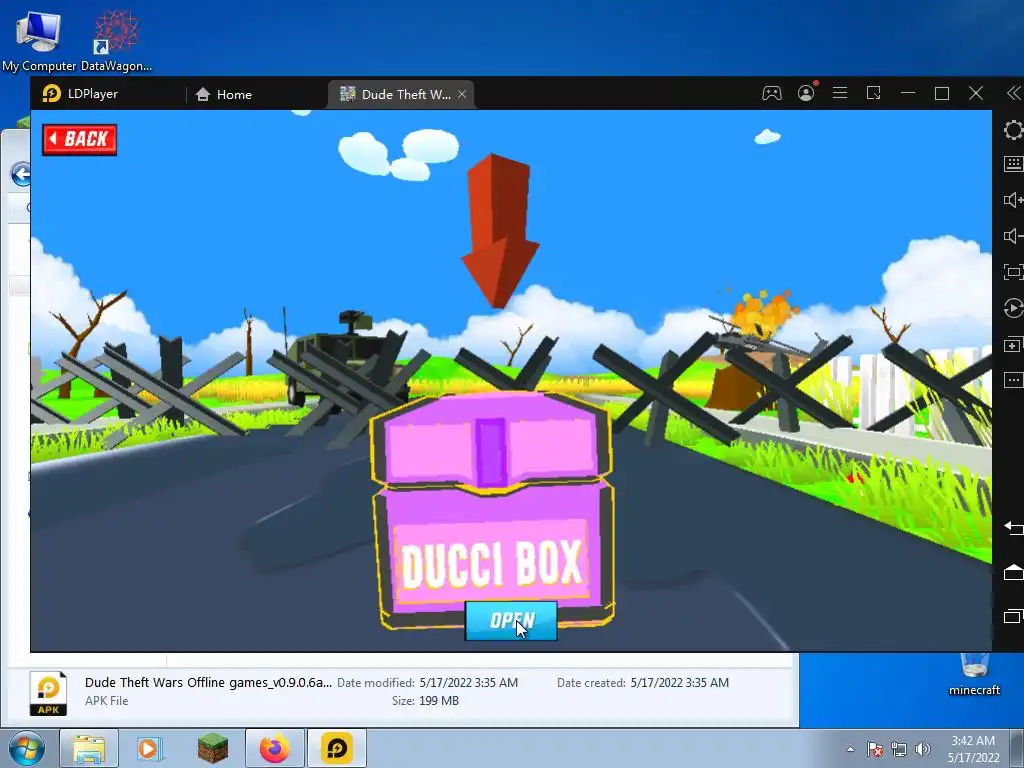Decrease volume using sidebar speaker-minus icon
Screen dimensions: 1024x768
click(1014, 236)
